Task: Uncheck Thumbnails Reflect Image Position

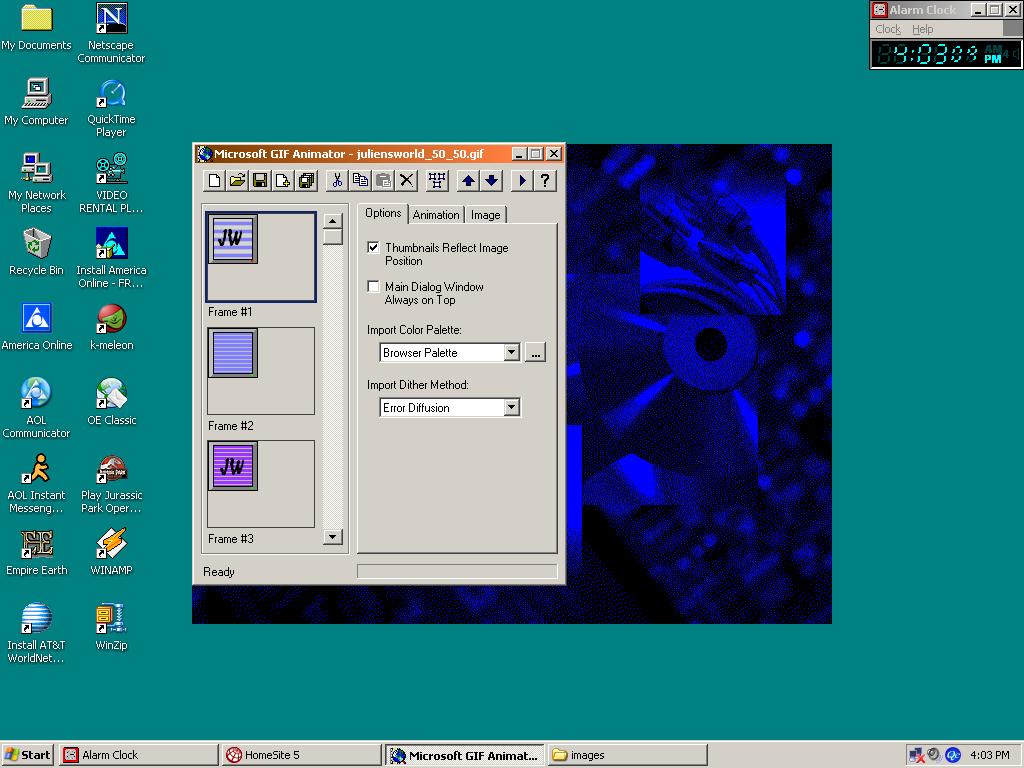Action: click(x=374, y=248)
